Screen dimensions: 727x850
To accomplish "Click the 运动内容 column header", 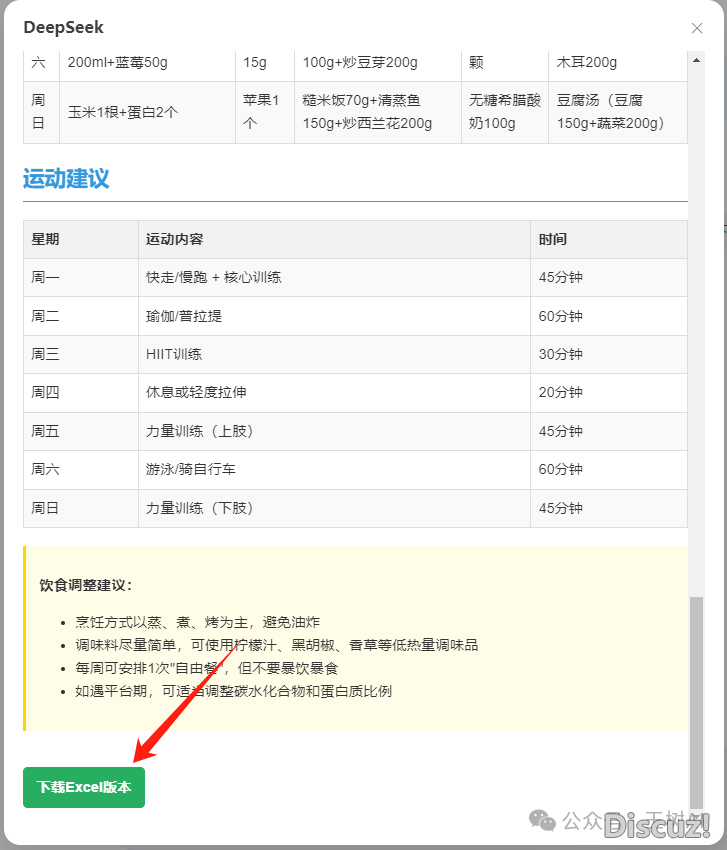I will point(334,239).
